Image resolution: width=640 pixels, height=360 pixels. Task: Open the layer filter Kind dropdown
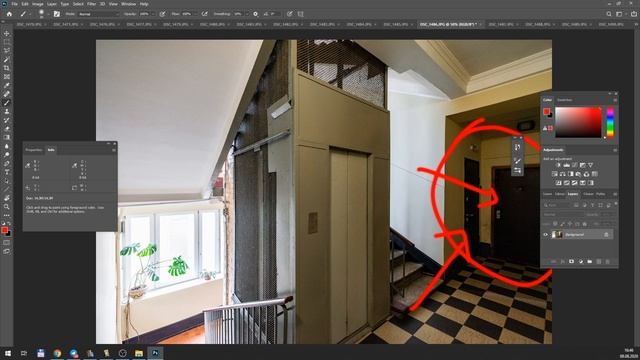(557, 205)
